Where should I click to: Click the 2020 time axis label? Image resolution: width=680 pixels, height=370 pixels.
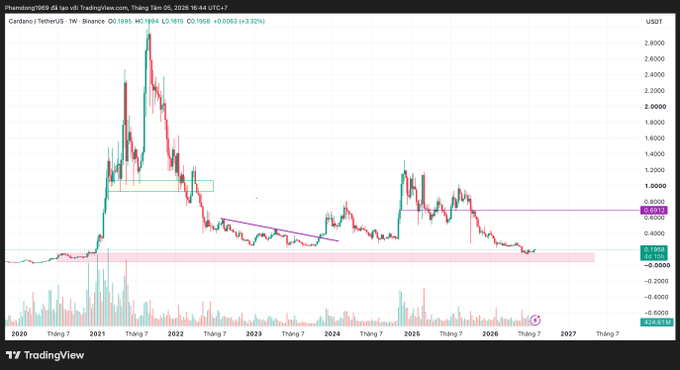pos(19,334)
